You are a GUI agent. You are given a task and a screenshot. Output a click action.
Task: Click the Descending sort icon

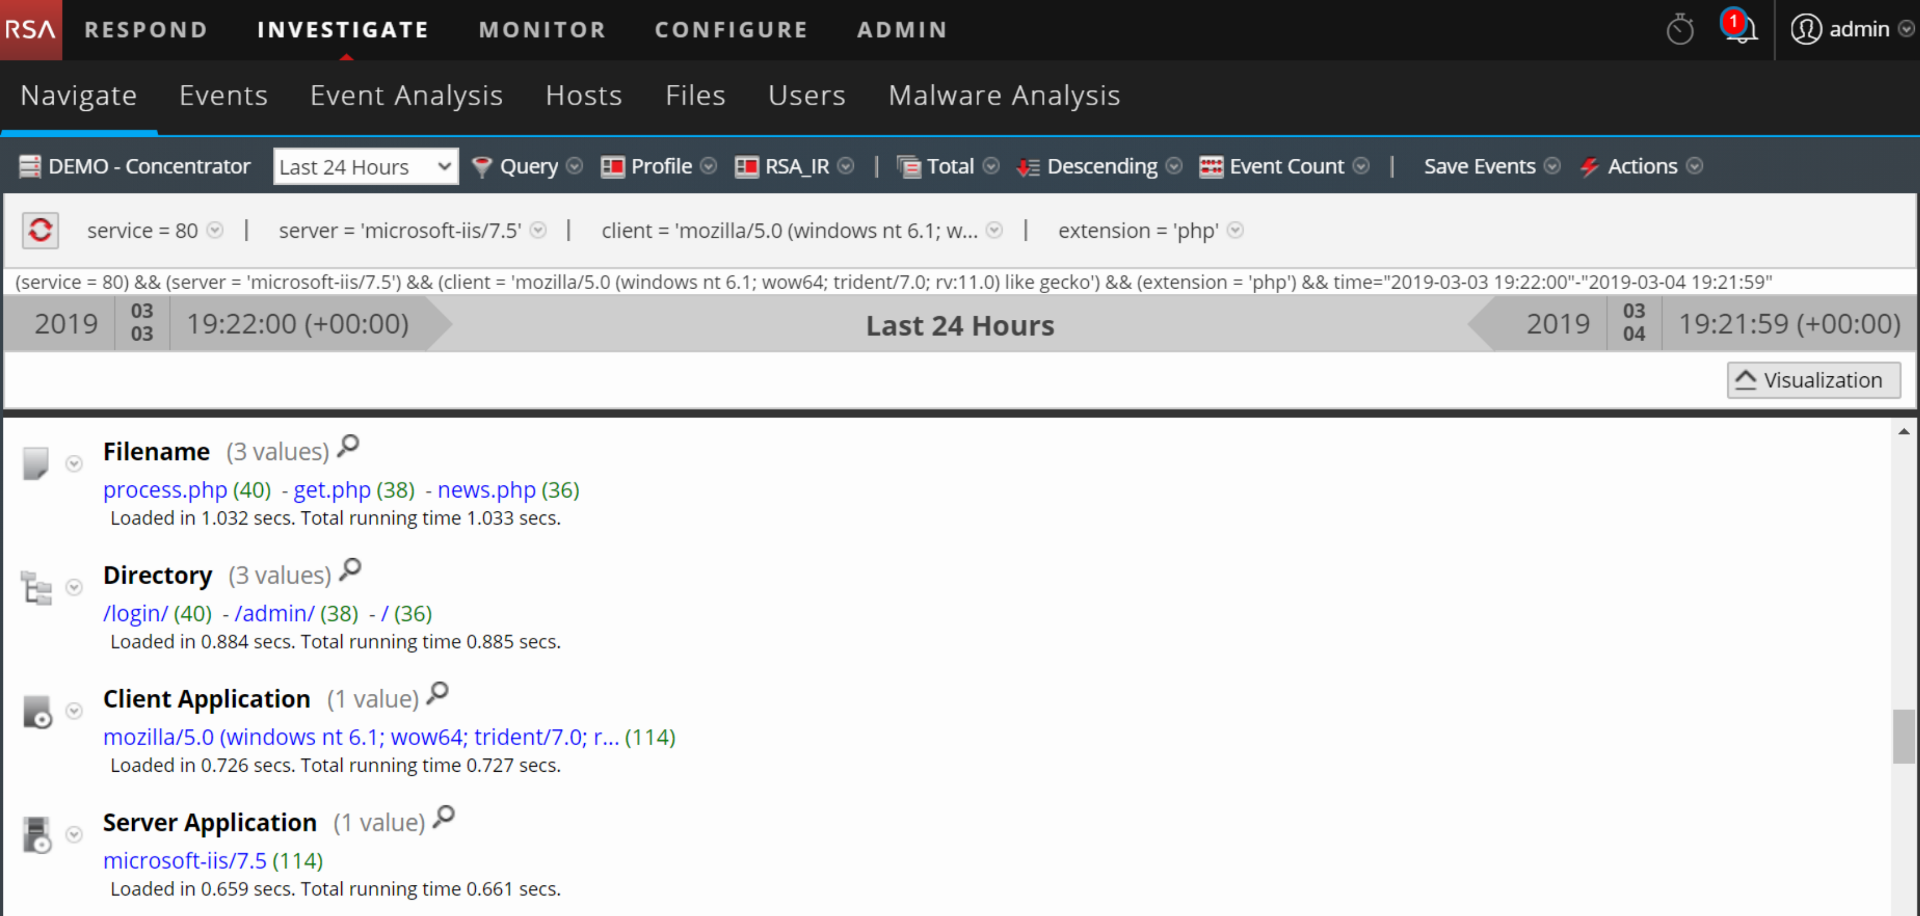pos(1029,167)
